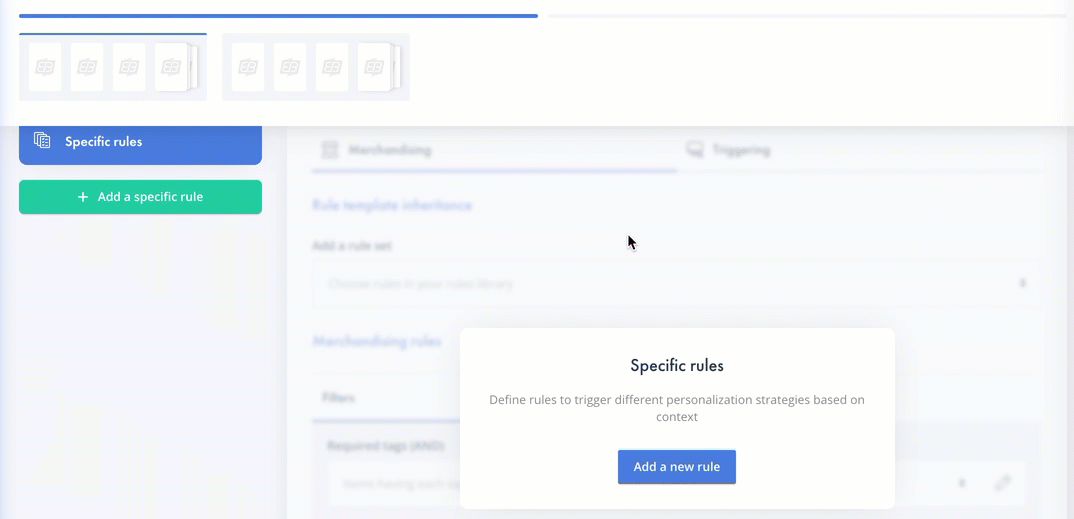Click the Specific rules sidebar icon

pyautogui.click(x=42, y=141)
